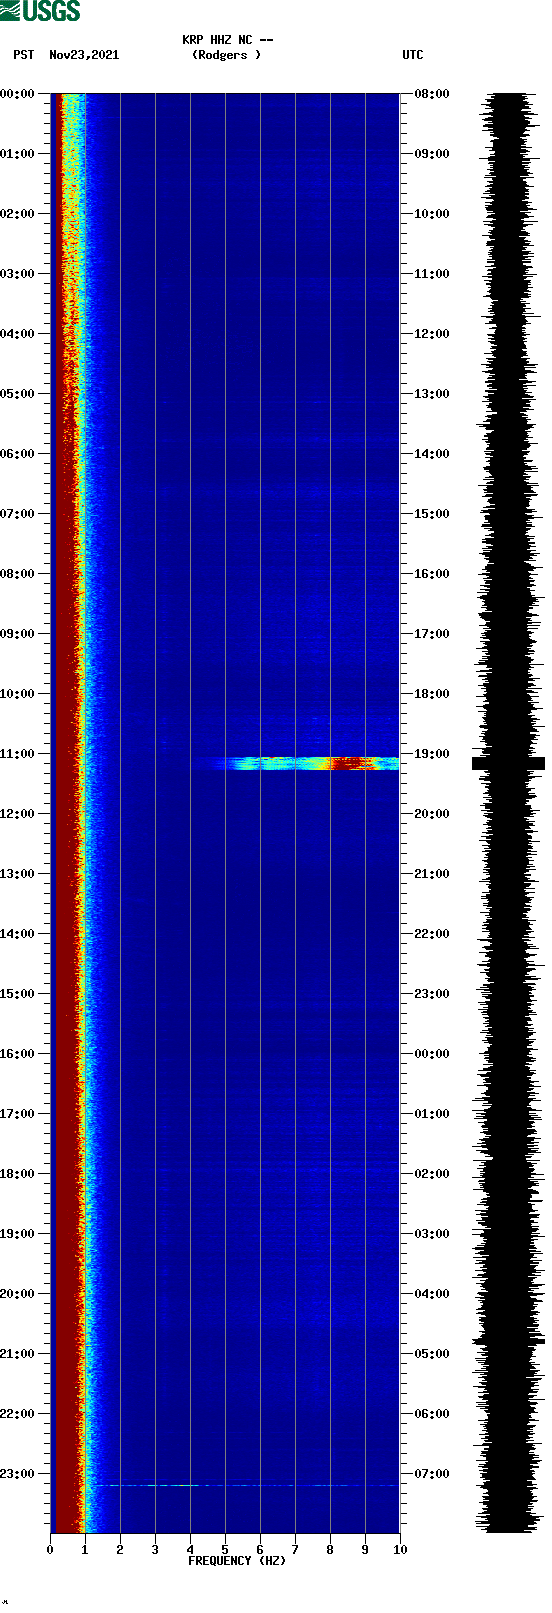Click the 05:00 UTC label on right axis
This screenshot has width=552, height=1613.
[432, 1354]
